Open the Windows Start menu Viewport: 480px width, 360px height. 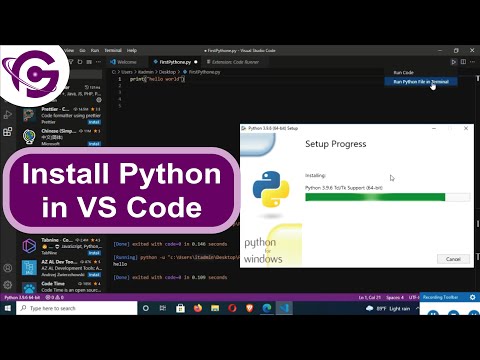click(x=7, y=308)
